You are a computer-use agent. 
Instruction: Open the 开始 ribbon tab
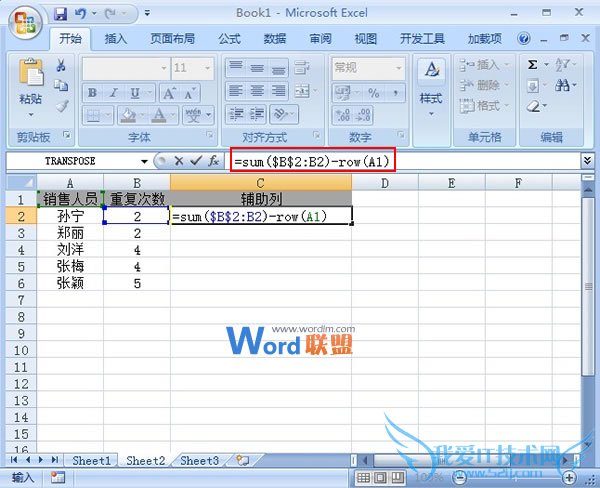pyautogui.click(x=70, y=38)
